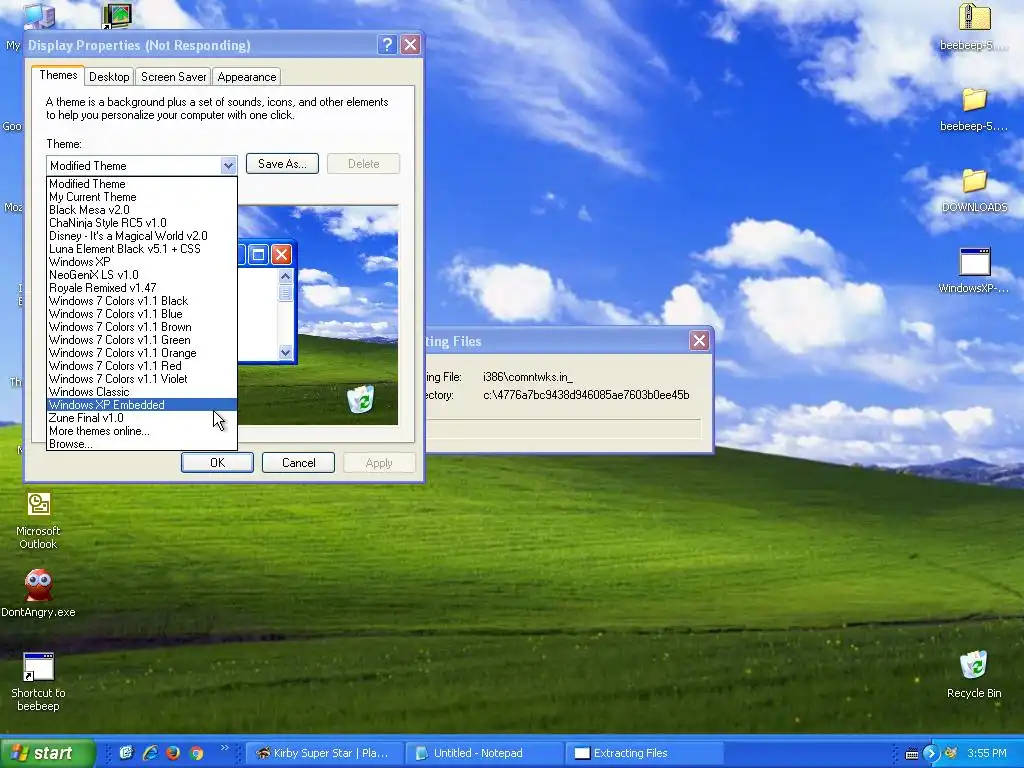Click the Recycle Bin icon in the theme preview
1024x768 pixels.
[360, 399]
